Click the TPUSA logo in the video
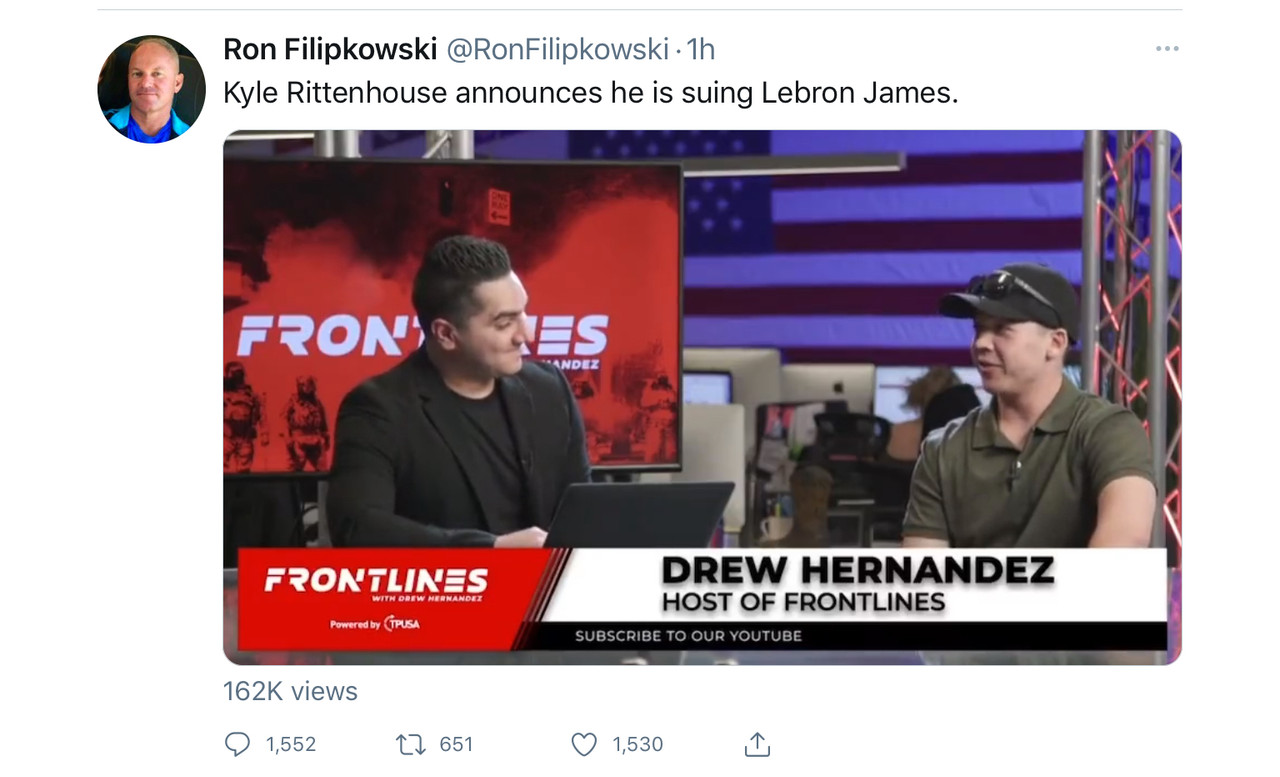1280x777 pixels. (401, 624)
